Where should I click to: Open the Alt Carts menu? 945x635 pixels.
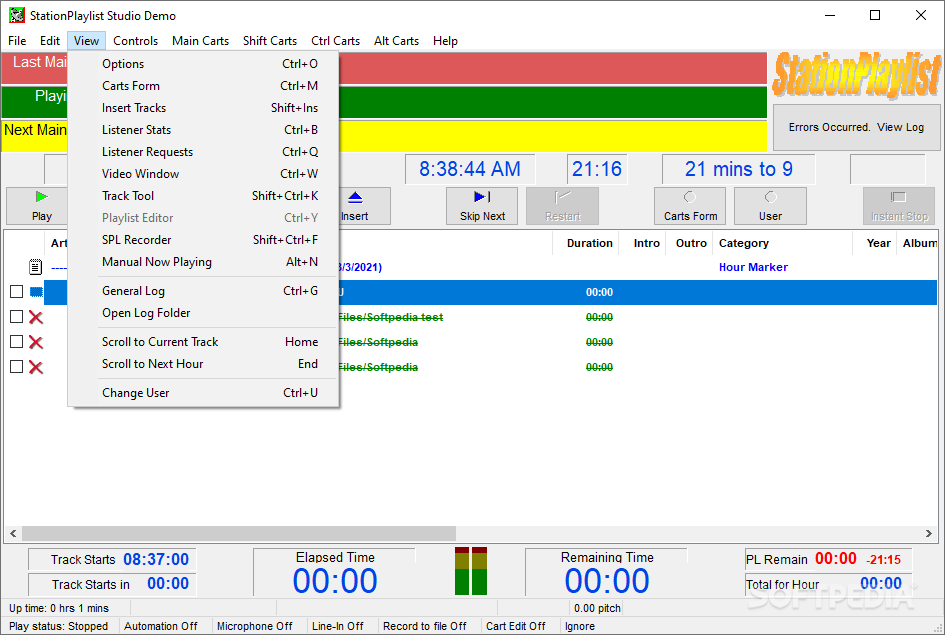coord(397,41)
